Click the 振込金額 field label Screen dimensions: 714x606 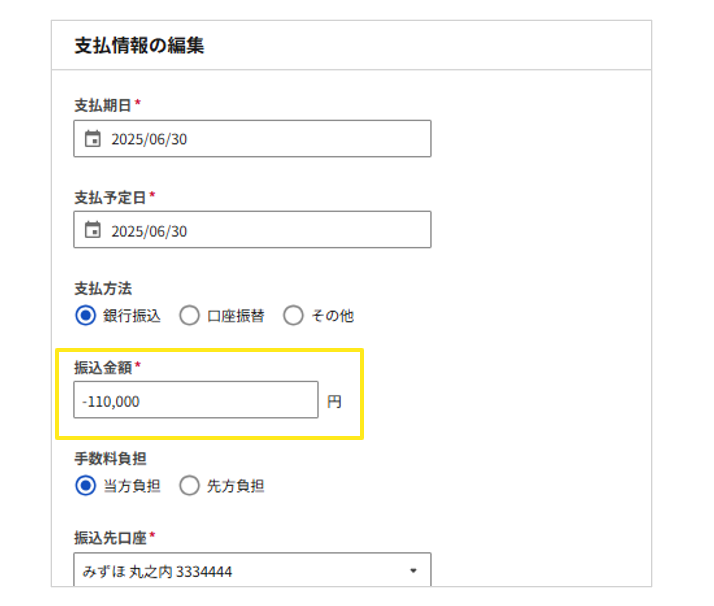pos(103,368)
